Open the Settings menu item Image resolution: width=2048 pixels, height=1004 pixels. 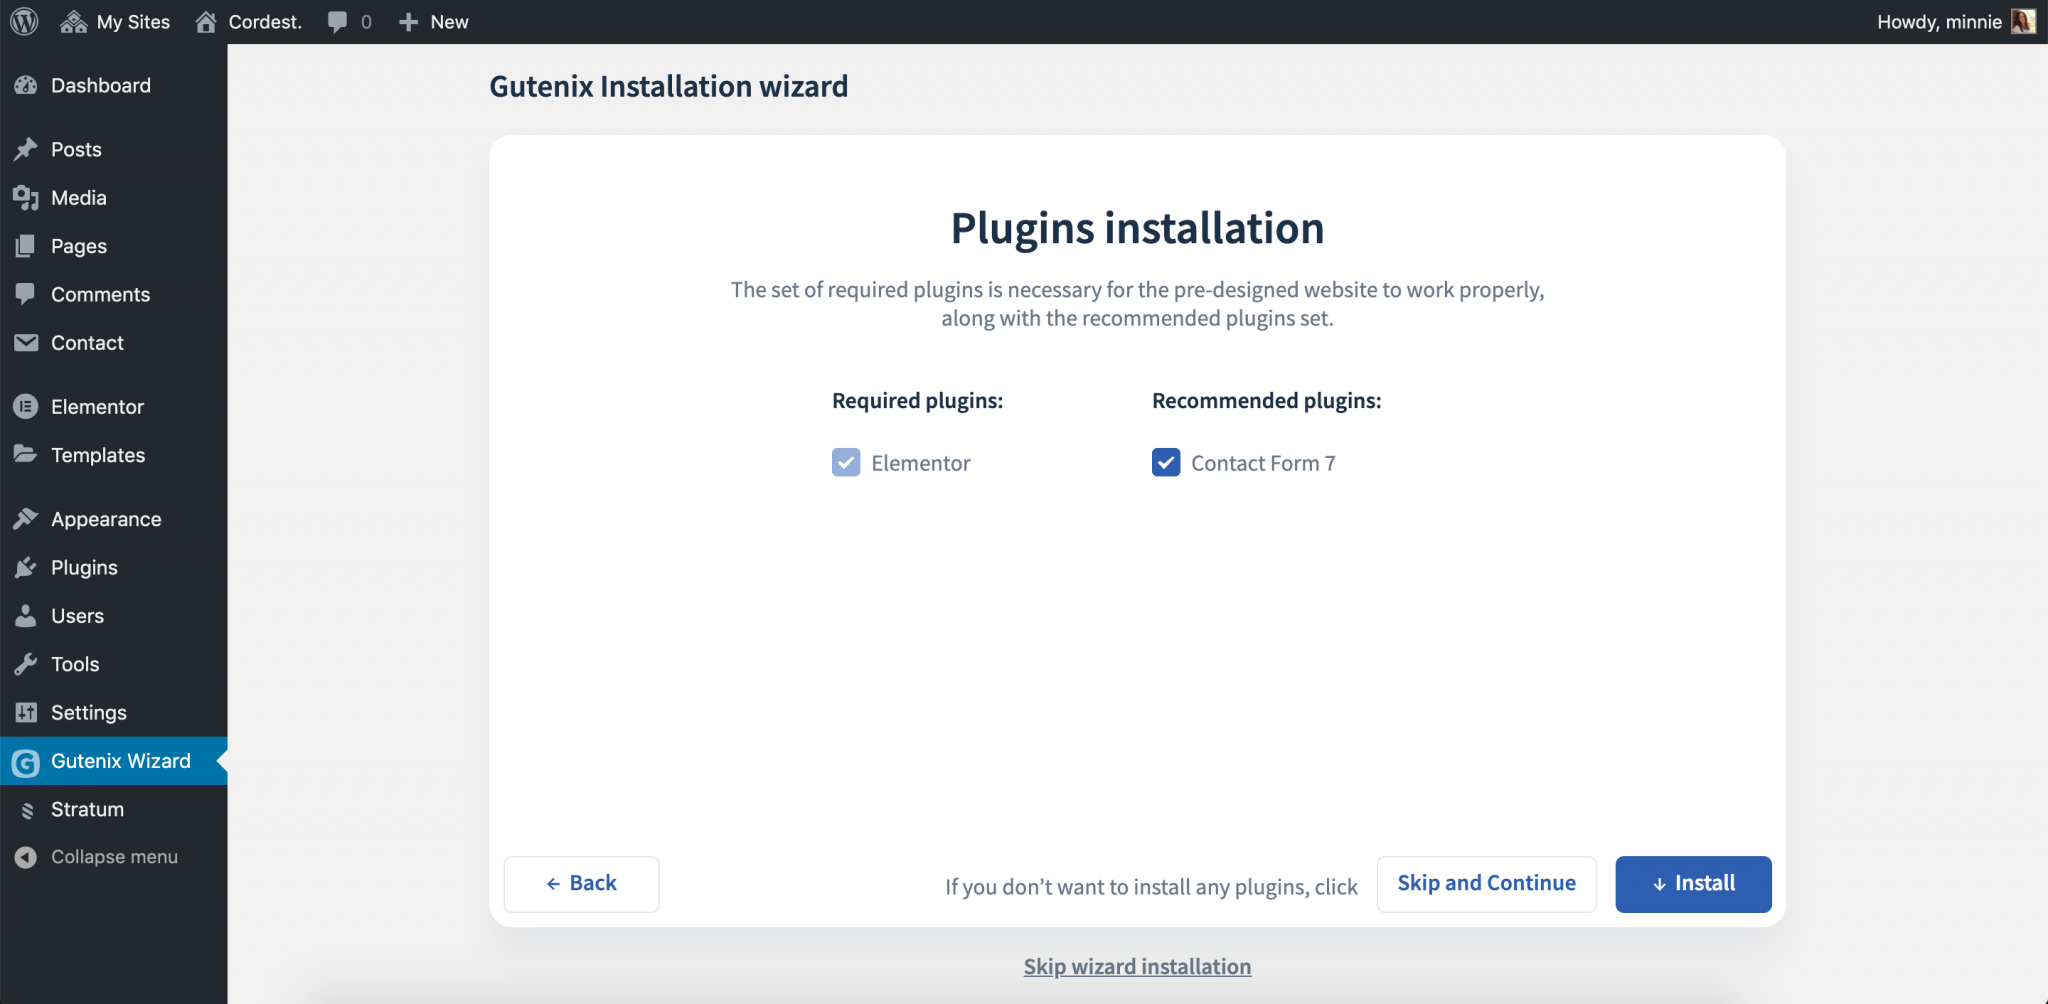coord(114,713)
